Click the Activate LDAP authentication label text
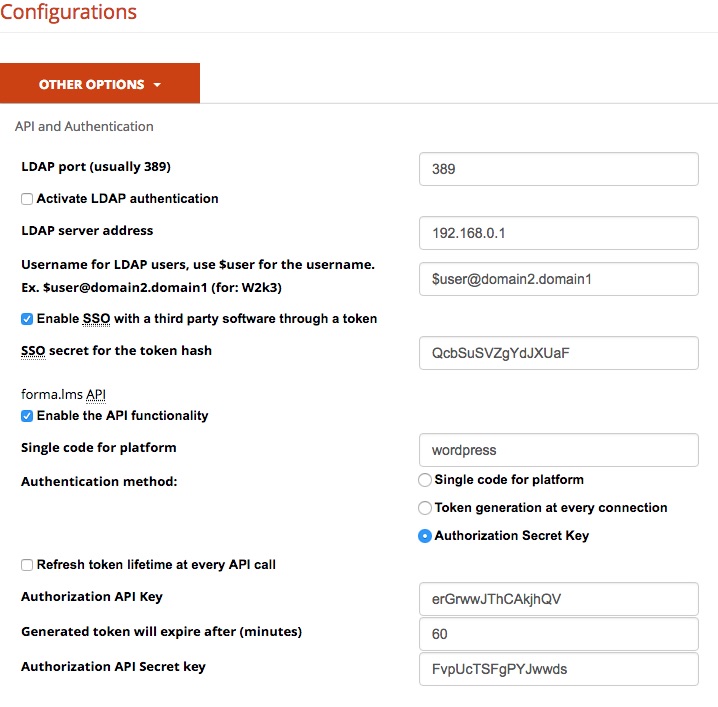 pyautogui.click(x=127, y=199)
